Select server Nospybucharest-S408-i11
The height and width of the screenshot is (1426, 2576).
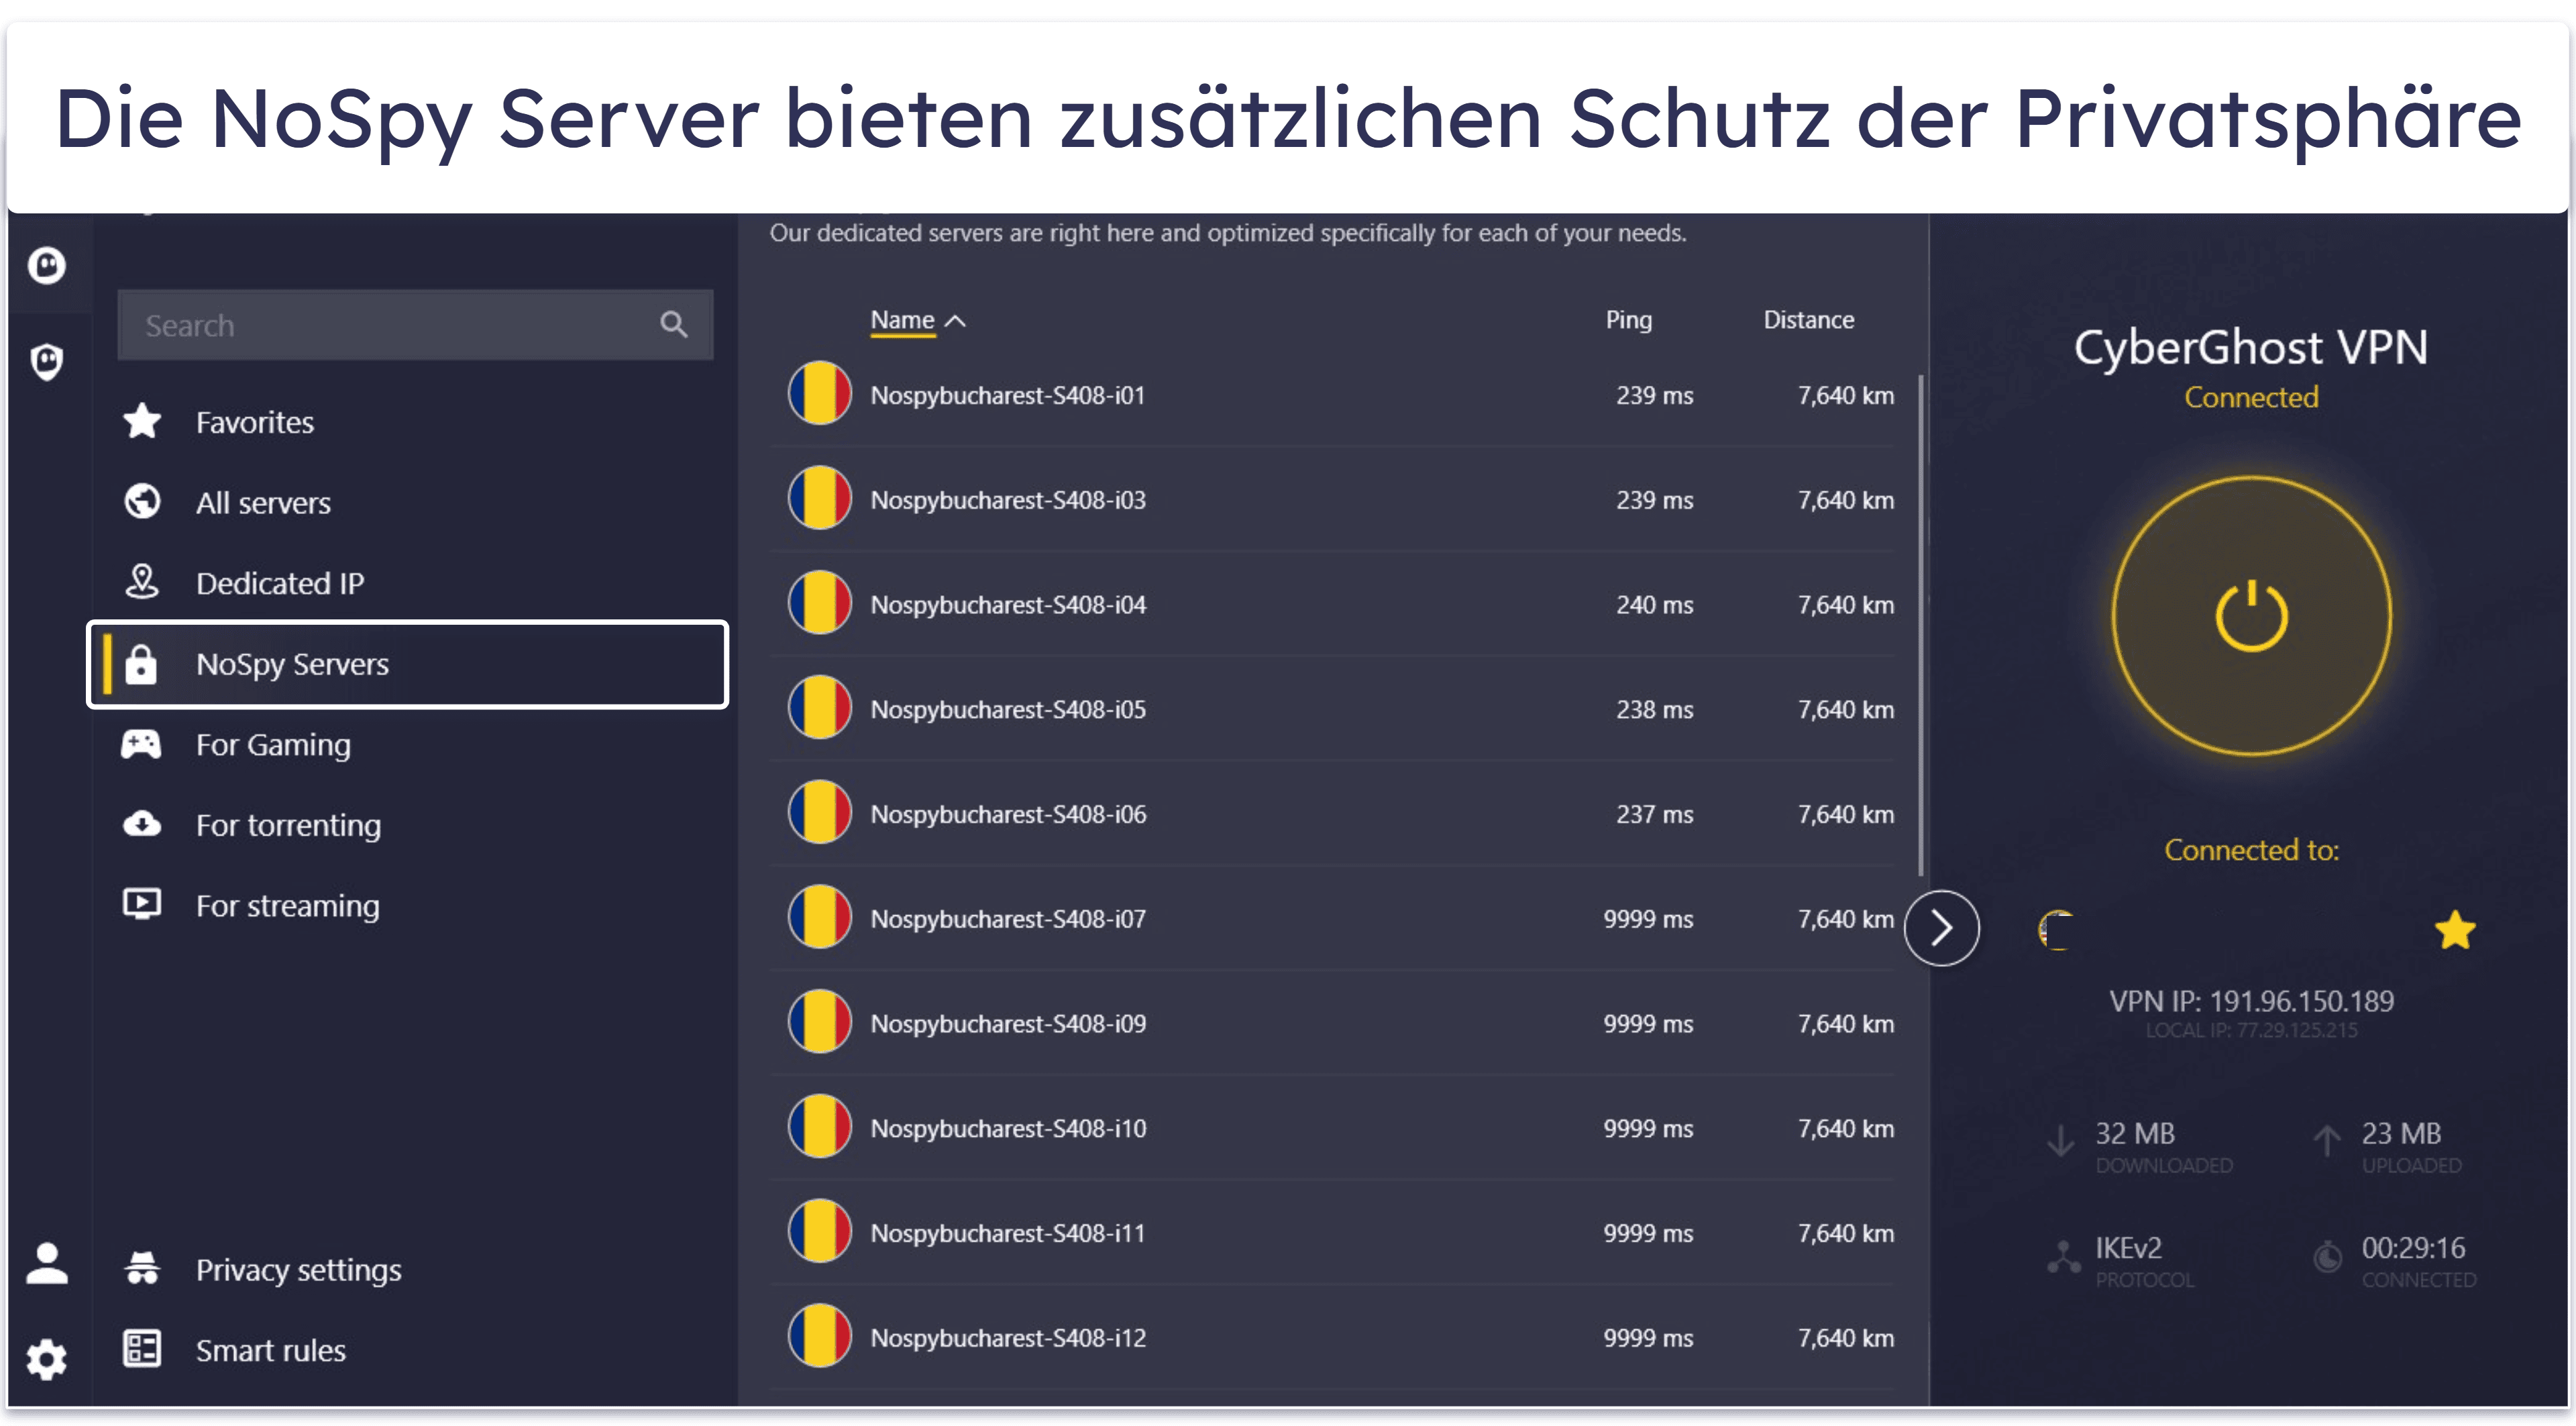(x=1333, y=1233)
